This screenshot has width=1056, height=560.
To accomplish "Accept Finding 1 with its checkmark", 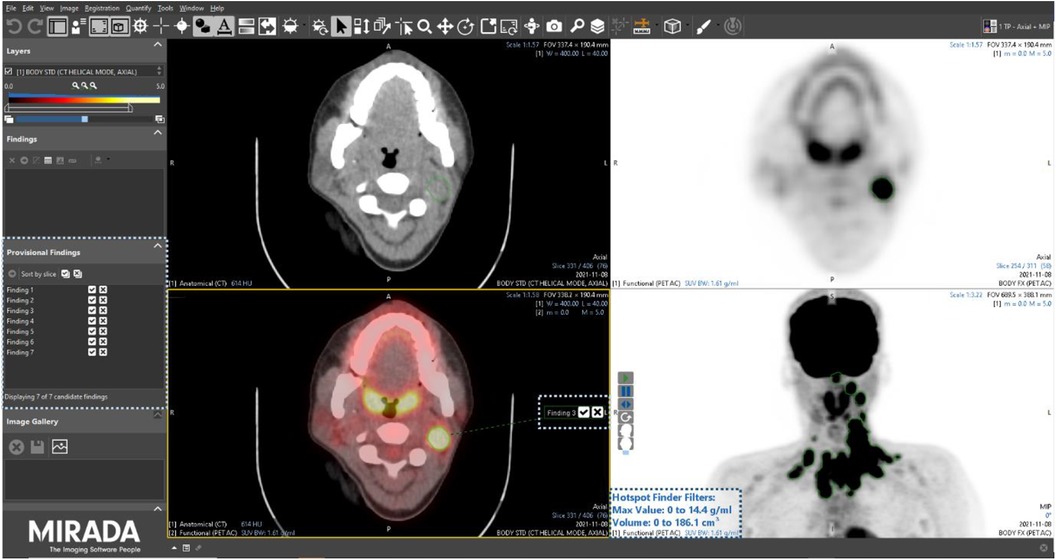I will tap(92, 289).
